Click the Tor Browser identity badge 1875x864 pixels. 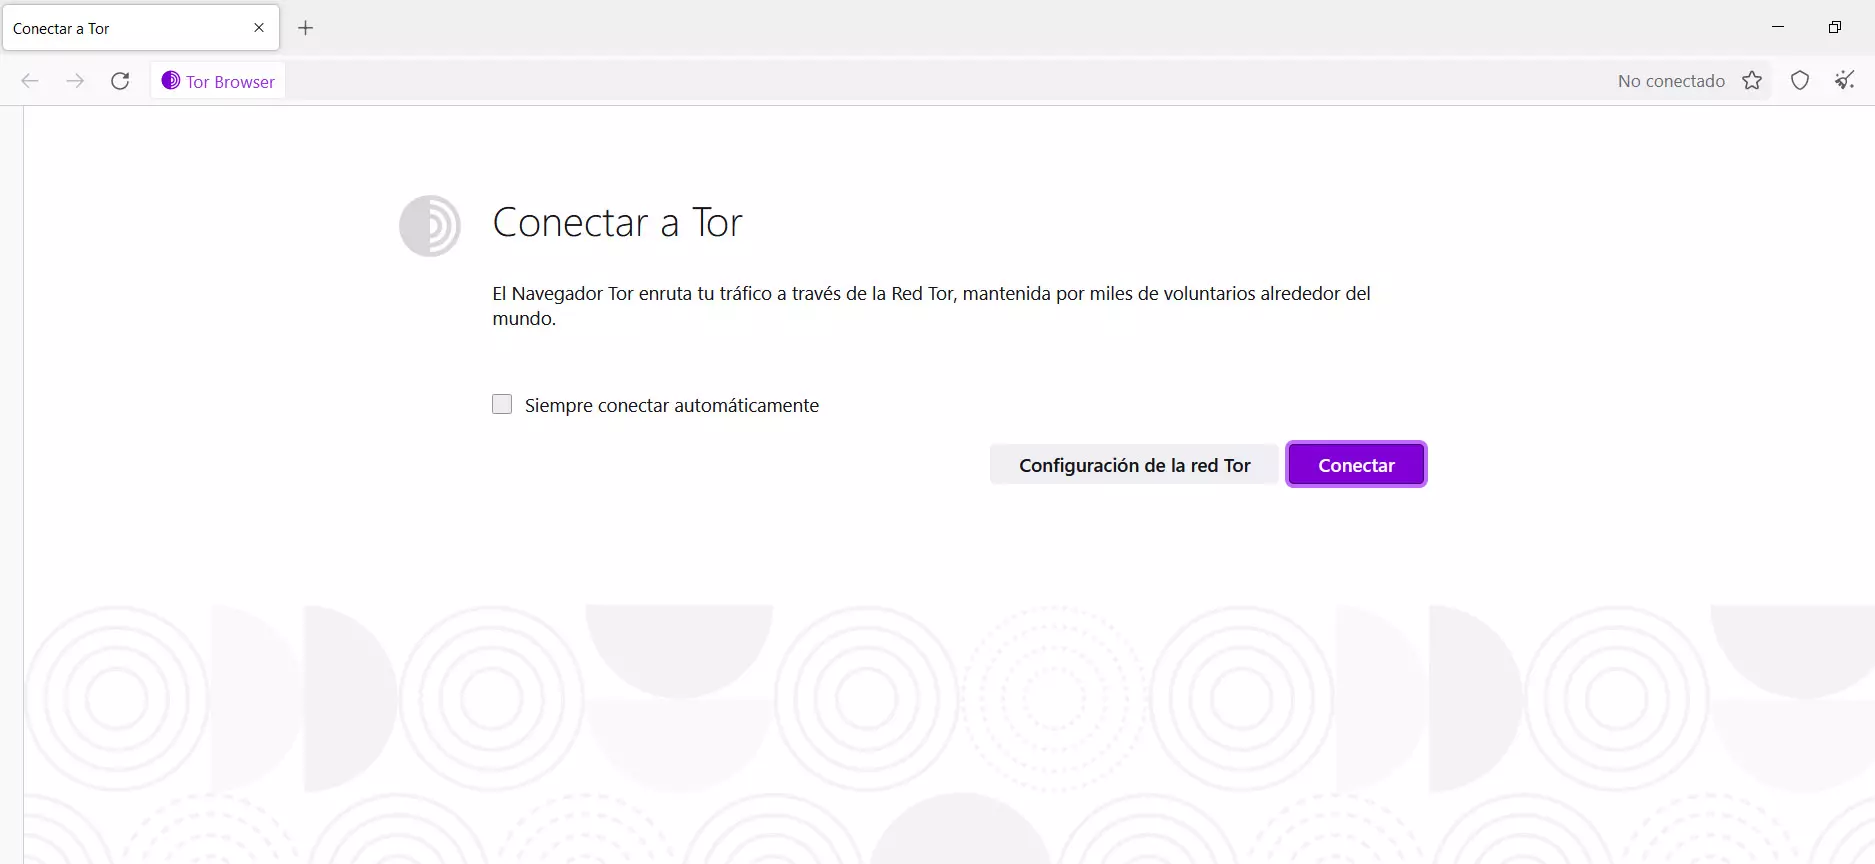click(218, 81)
